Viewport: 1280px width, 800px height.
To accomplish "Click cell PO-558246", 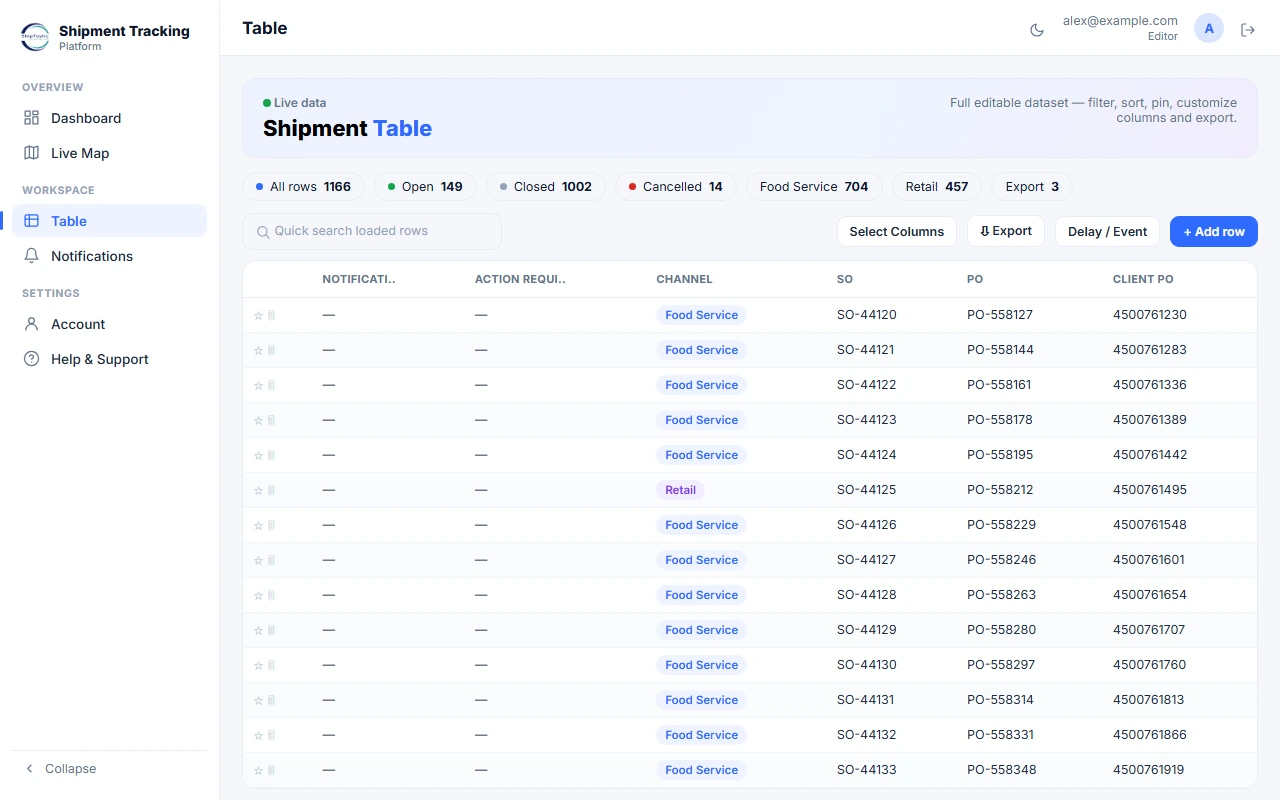I will [x=1001, y=560].
